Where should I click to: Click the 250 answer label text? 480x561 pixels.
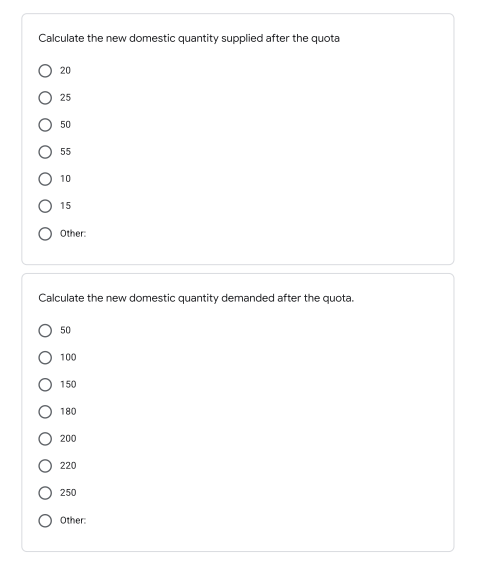click(x=68, y=493)
